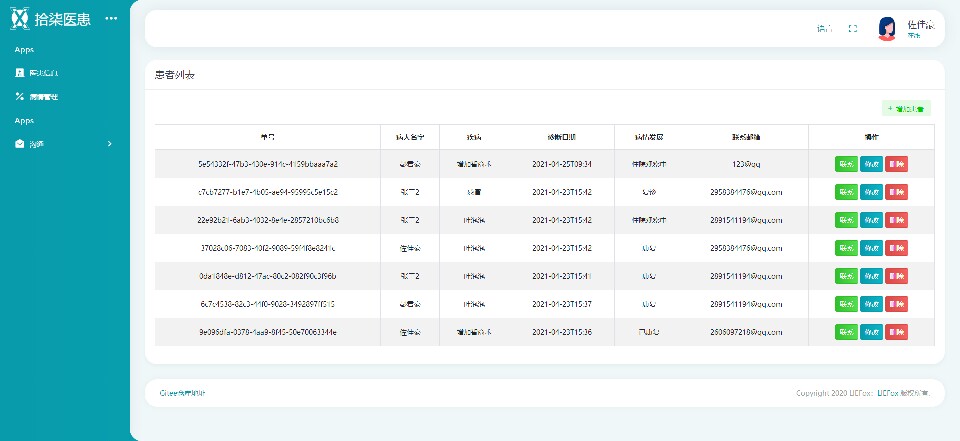
Task: Select the ID cell starting 22e92b21
Action: pos(268,220)
